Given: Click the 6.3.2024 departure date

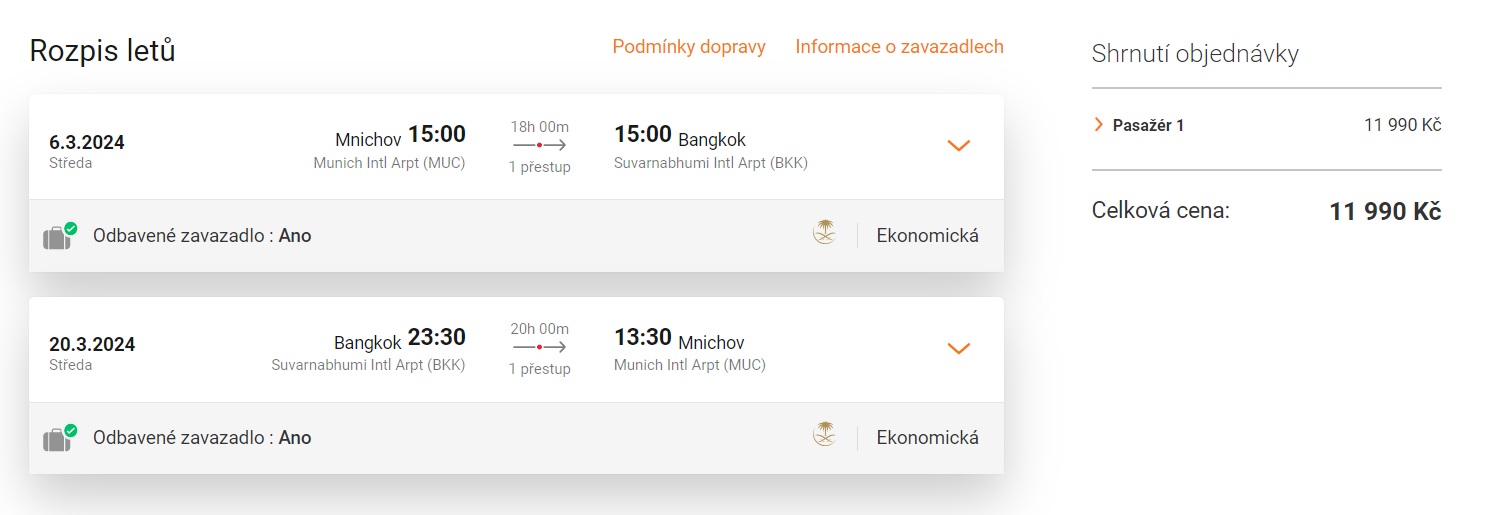Looking at the screenshot, I should pos(87,142).
